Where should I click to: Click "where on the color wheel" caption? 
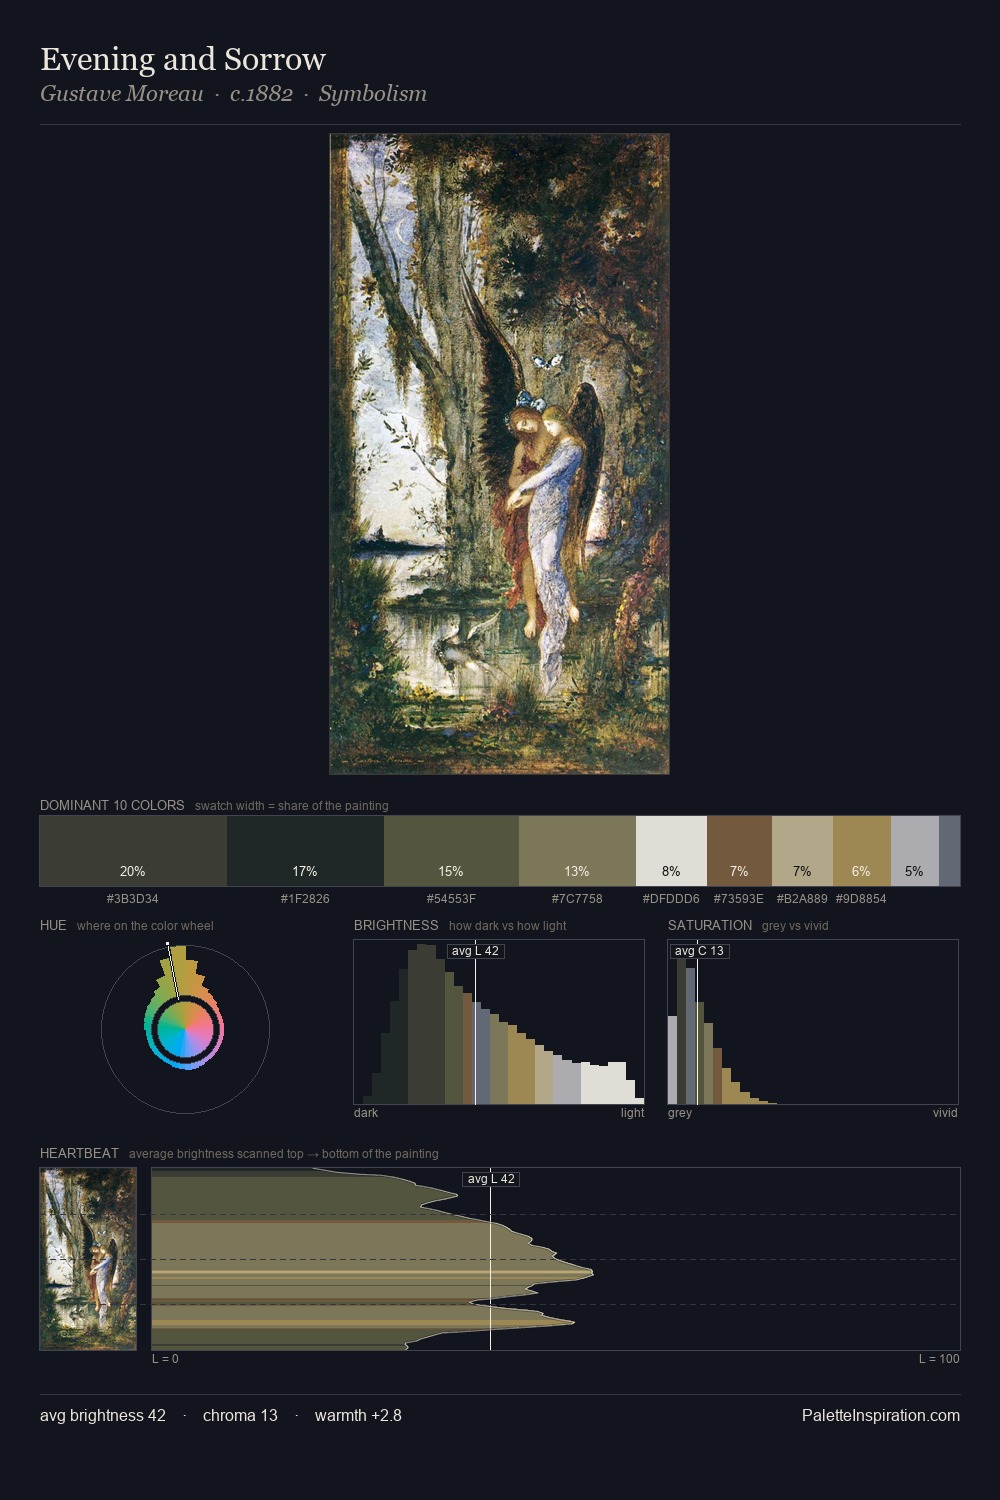[145, 926]
